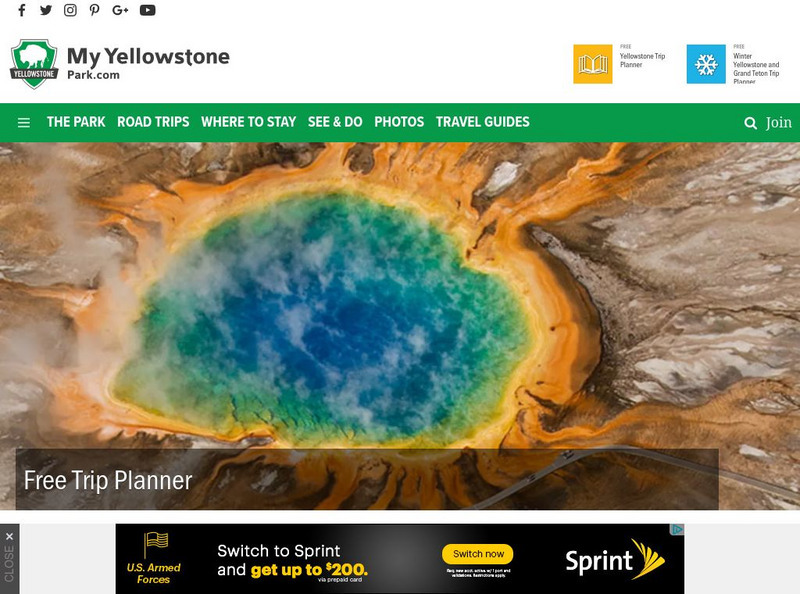Click the Yellowstone bison shield logo
The width and height of the screenshot is (800, 594).
(34, 64)
